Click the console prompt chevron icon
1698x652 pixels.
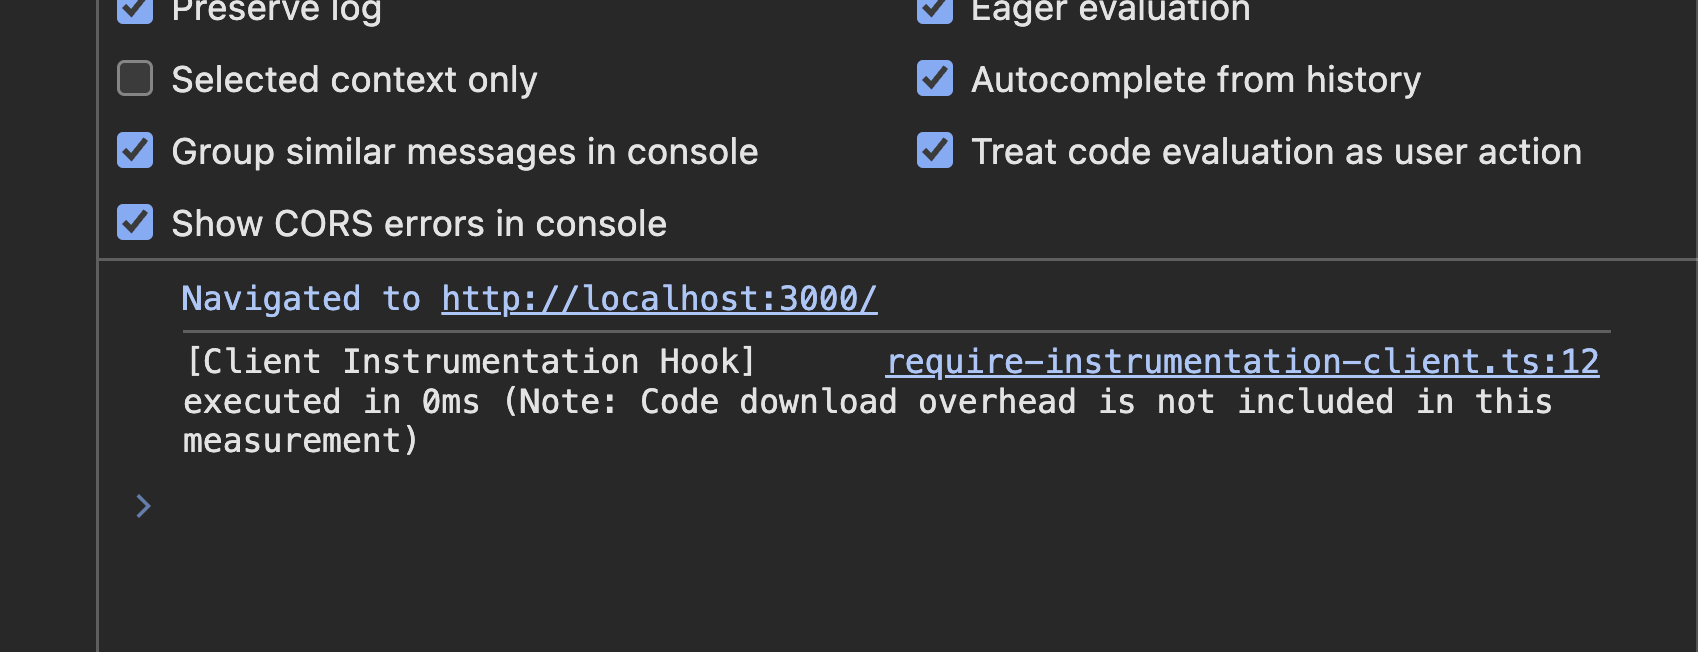(143, 506)
